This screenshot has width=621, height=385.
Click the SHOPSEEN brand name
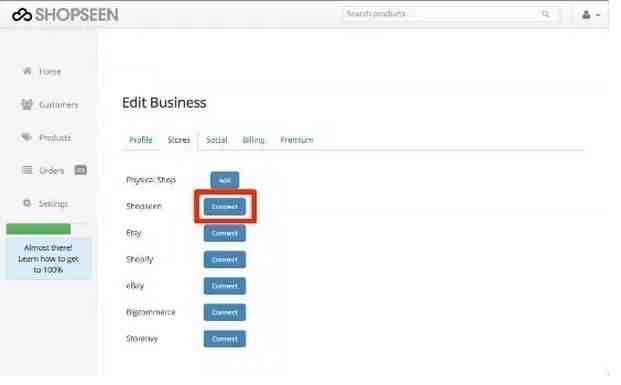pos(77,15)
